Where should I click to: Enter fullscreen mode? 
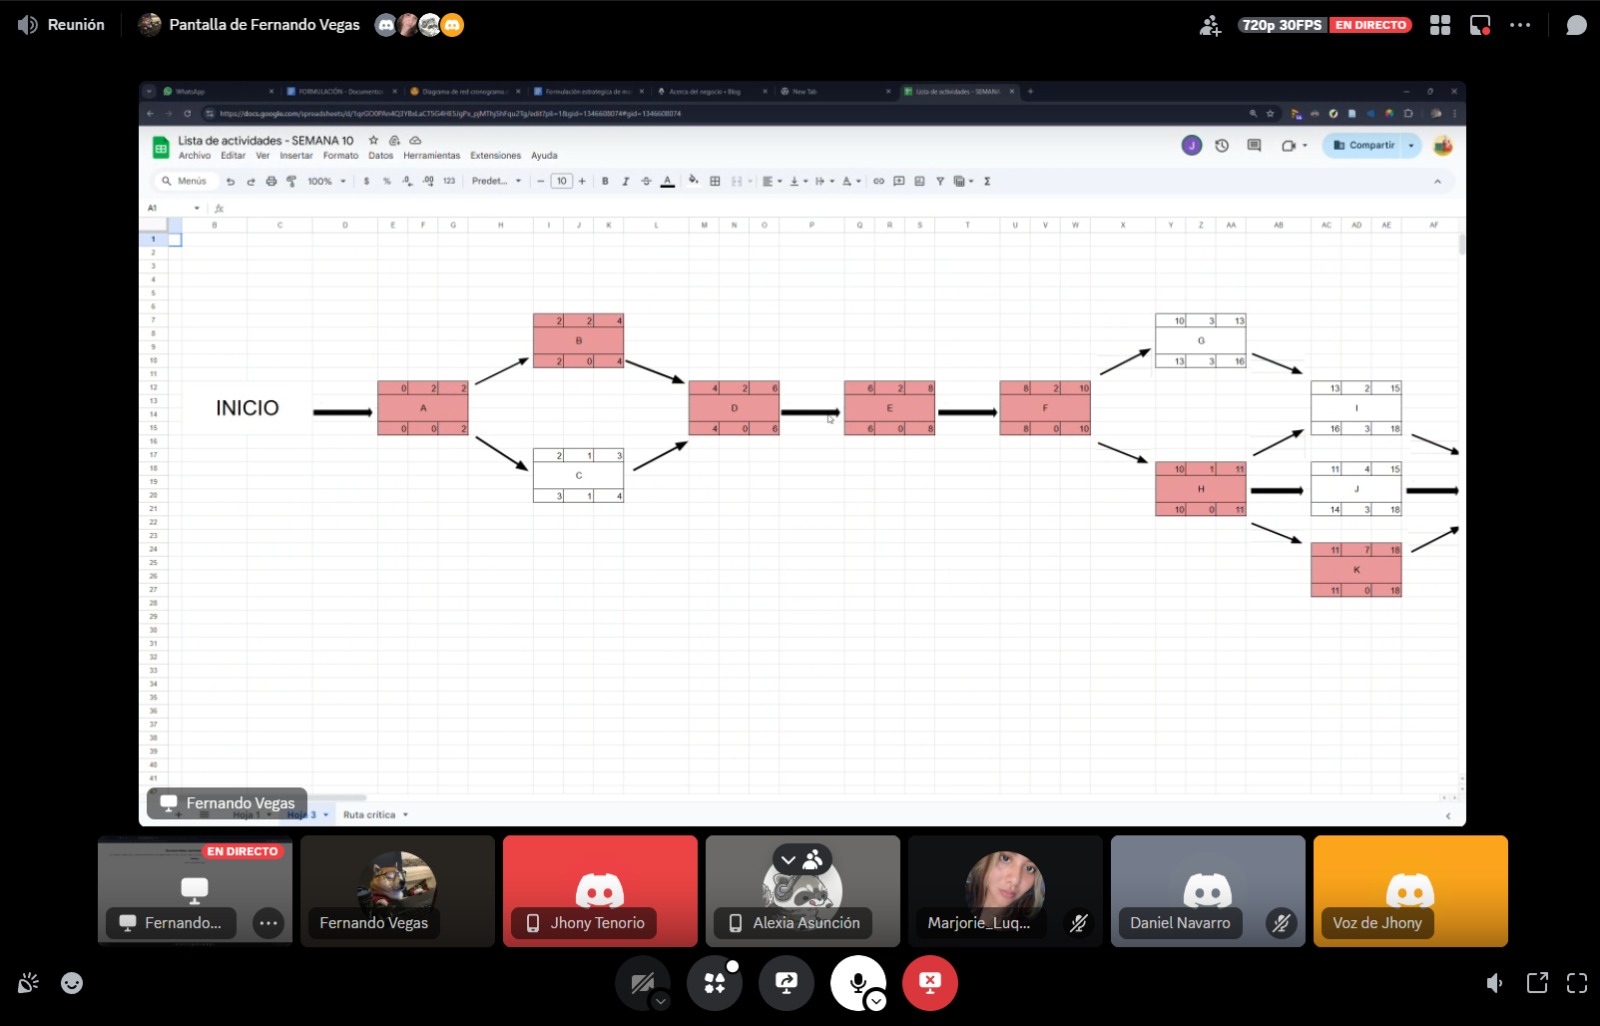tap(1577, 983)
